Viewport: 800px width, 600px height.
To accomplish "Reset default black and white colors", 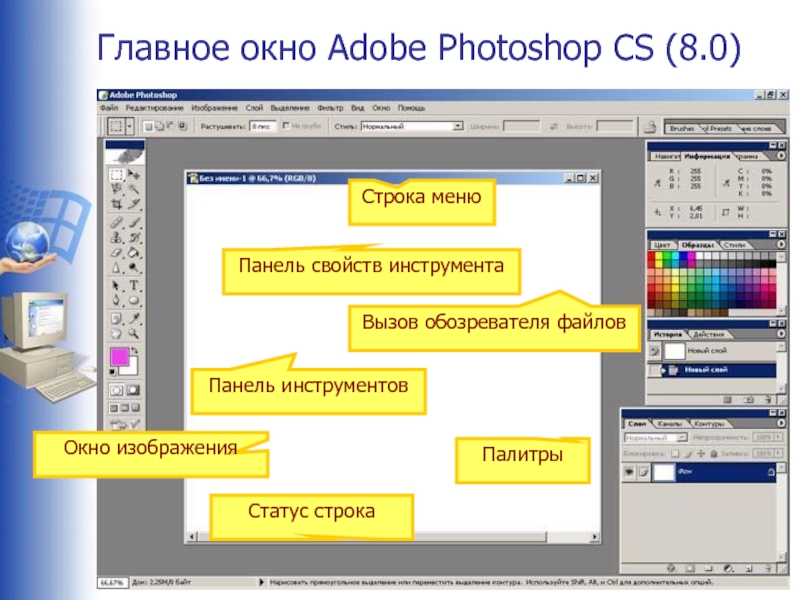I will (x=113, y=372).
